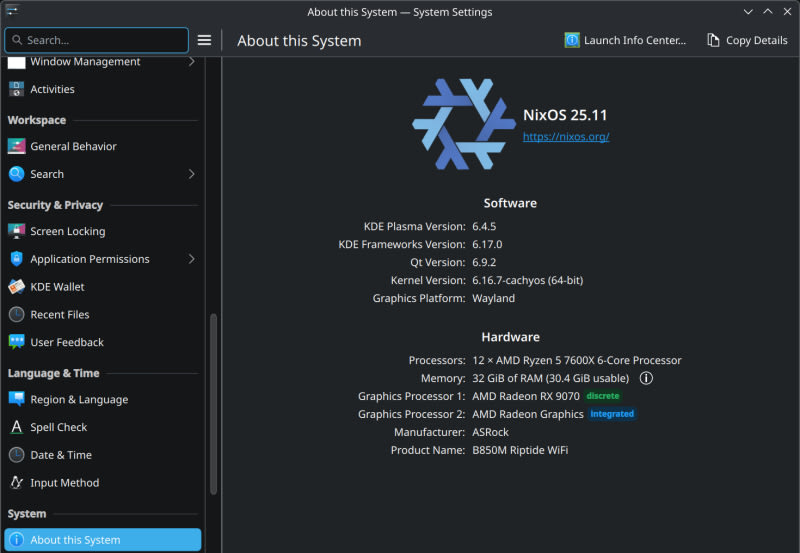
Task: Click the Recent Files clock icon
Action: pos(16,314)
